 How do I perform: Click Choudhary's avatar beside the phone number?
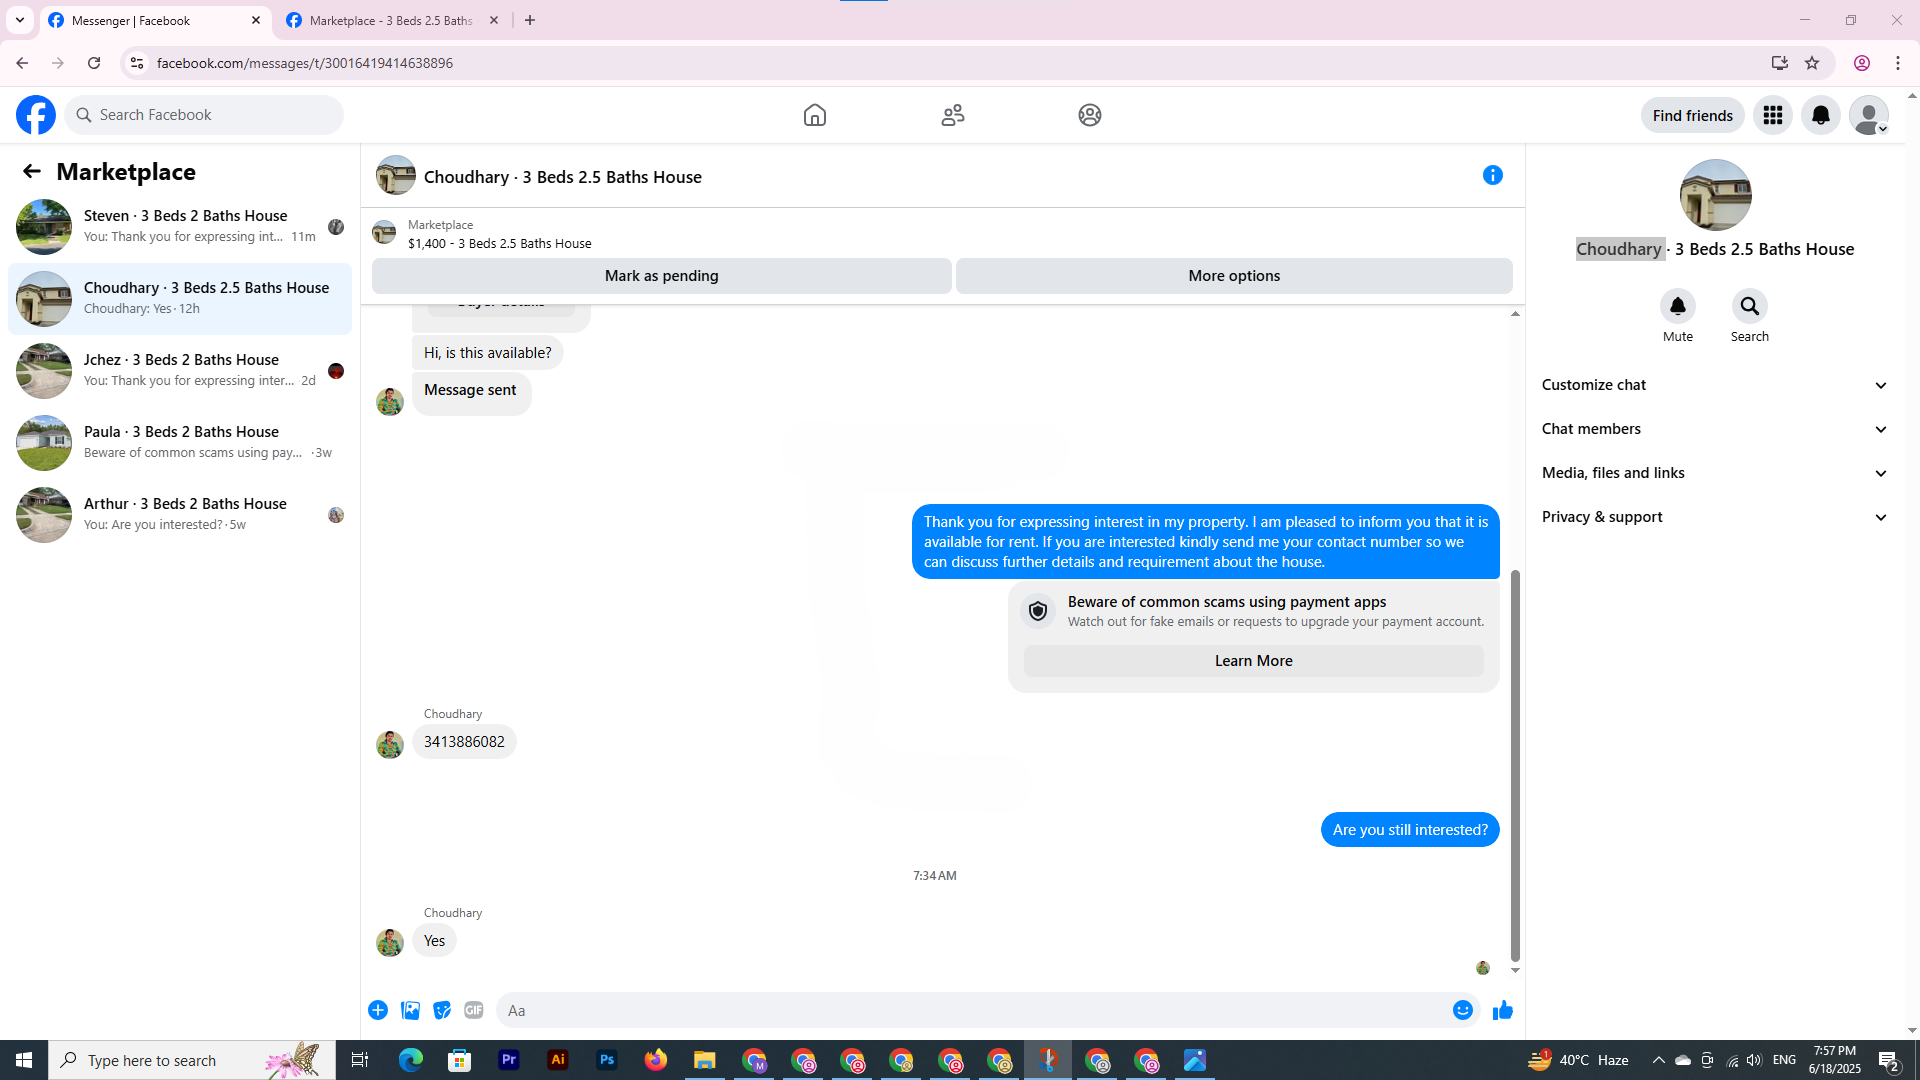click(x=389, y=744)
